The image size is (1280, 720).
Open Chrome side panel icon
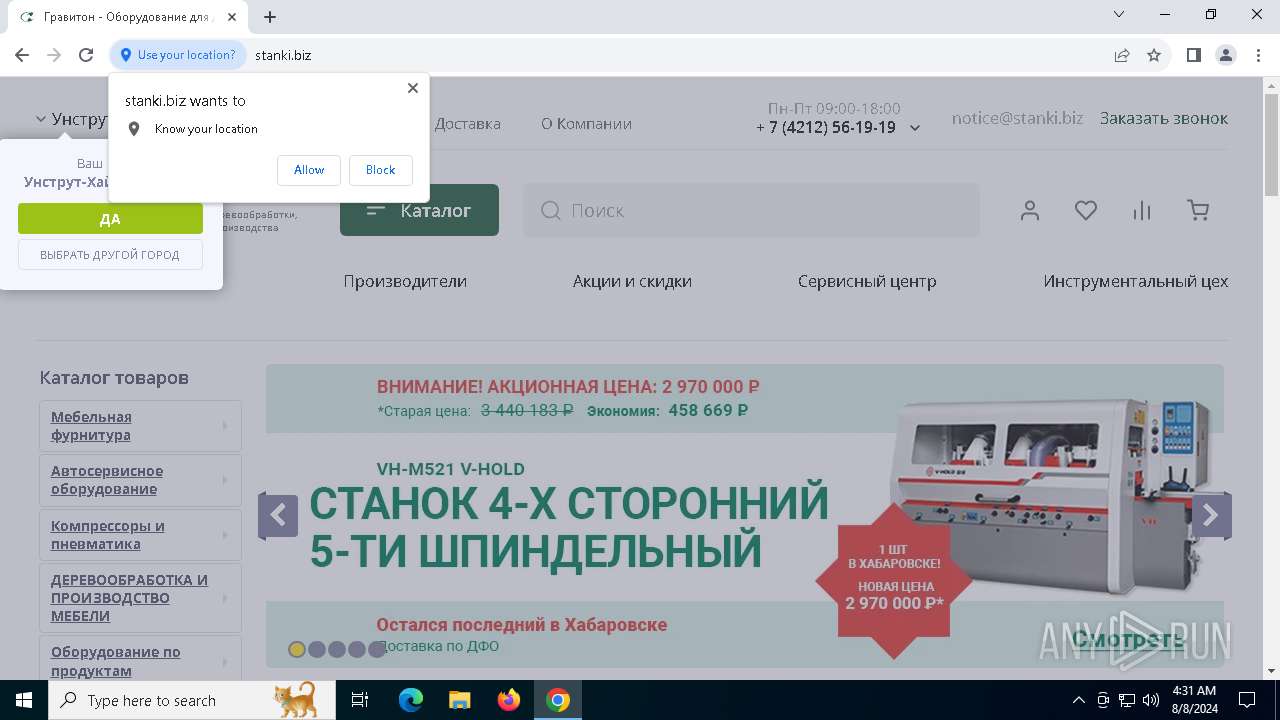[x=1194, y=55]
